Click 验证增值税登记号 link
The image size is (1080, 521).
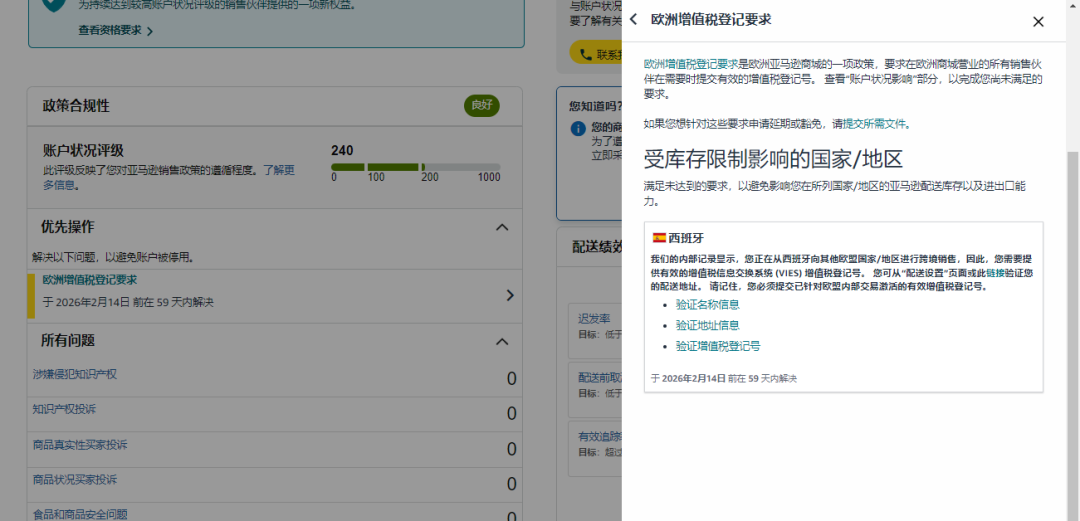click(717, 347)
